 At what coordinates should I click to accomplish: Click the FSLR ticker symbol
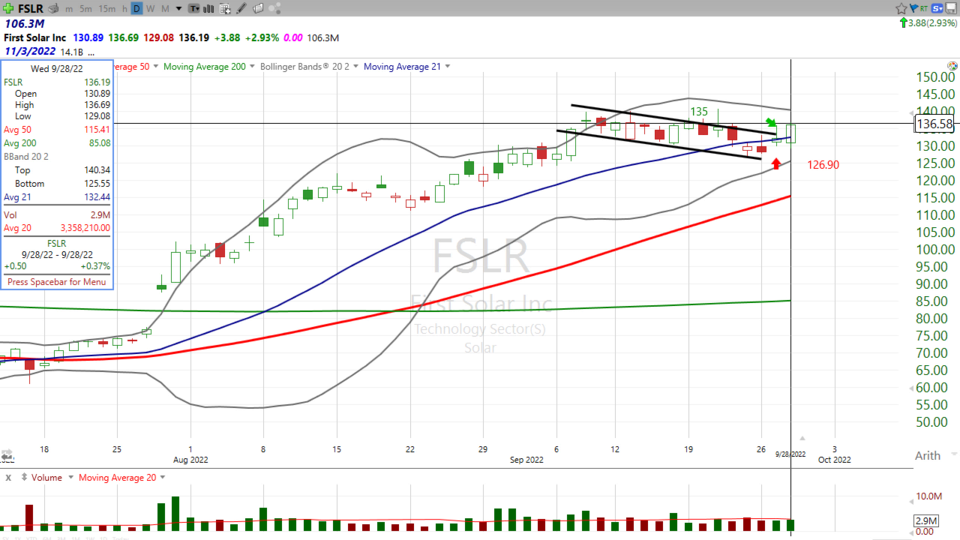point(31,9)
